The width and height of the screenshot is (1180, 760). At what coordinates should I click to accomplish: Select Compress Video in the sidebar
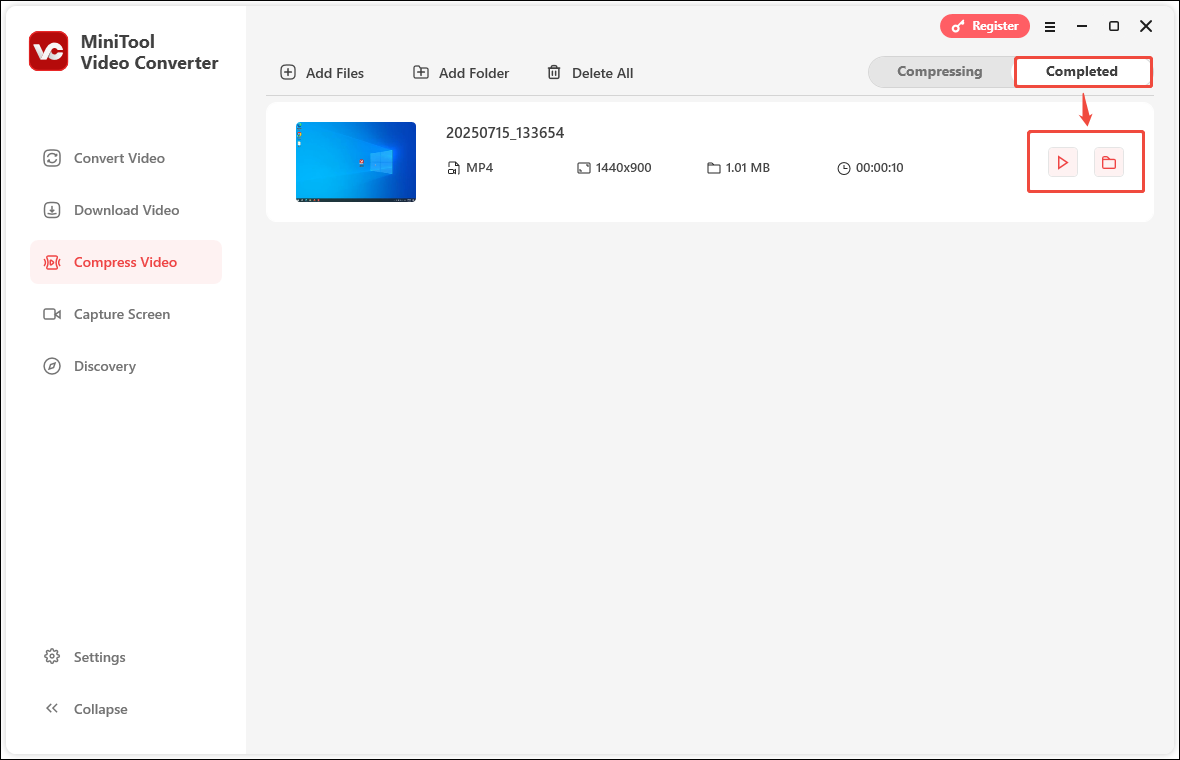coord(126,262)
